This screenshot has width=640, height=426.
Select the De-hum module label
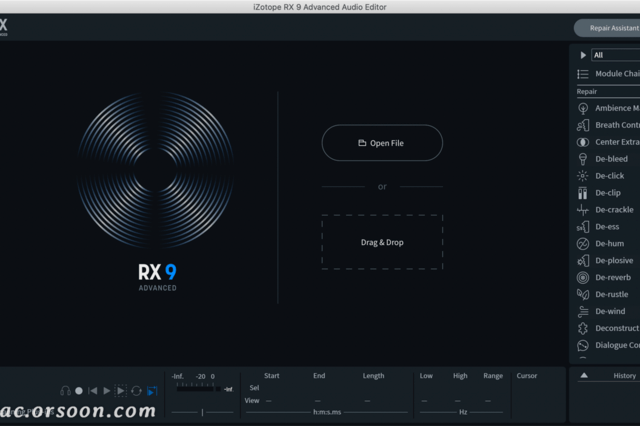click(609, 244)
